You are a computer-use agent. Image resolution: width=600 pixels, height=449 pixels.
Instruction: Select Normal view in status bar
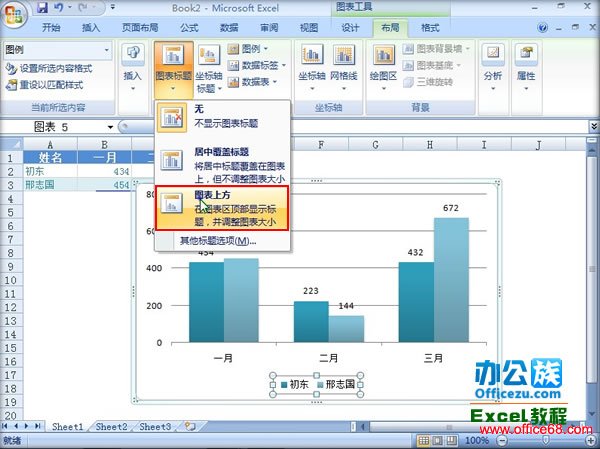423,441
